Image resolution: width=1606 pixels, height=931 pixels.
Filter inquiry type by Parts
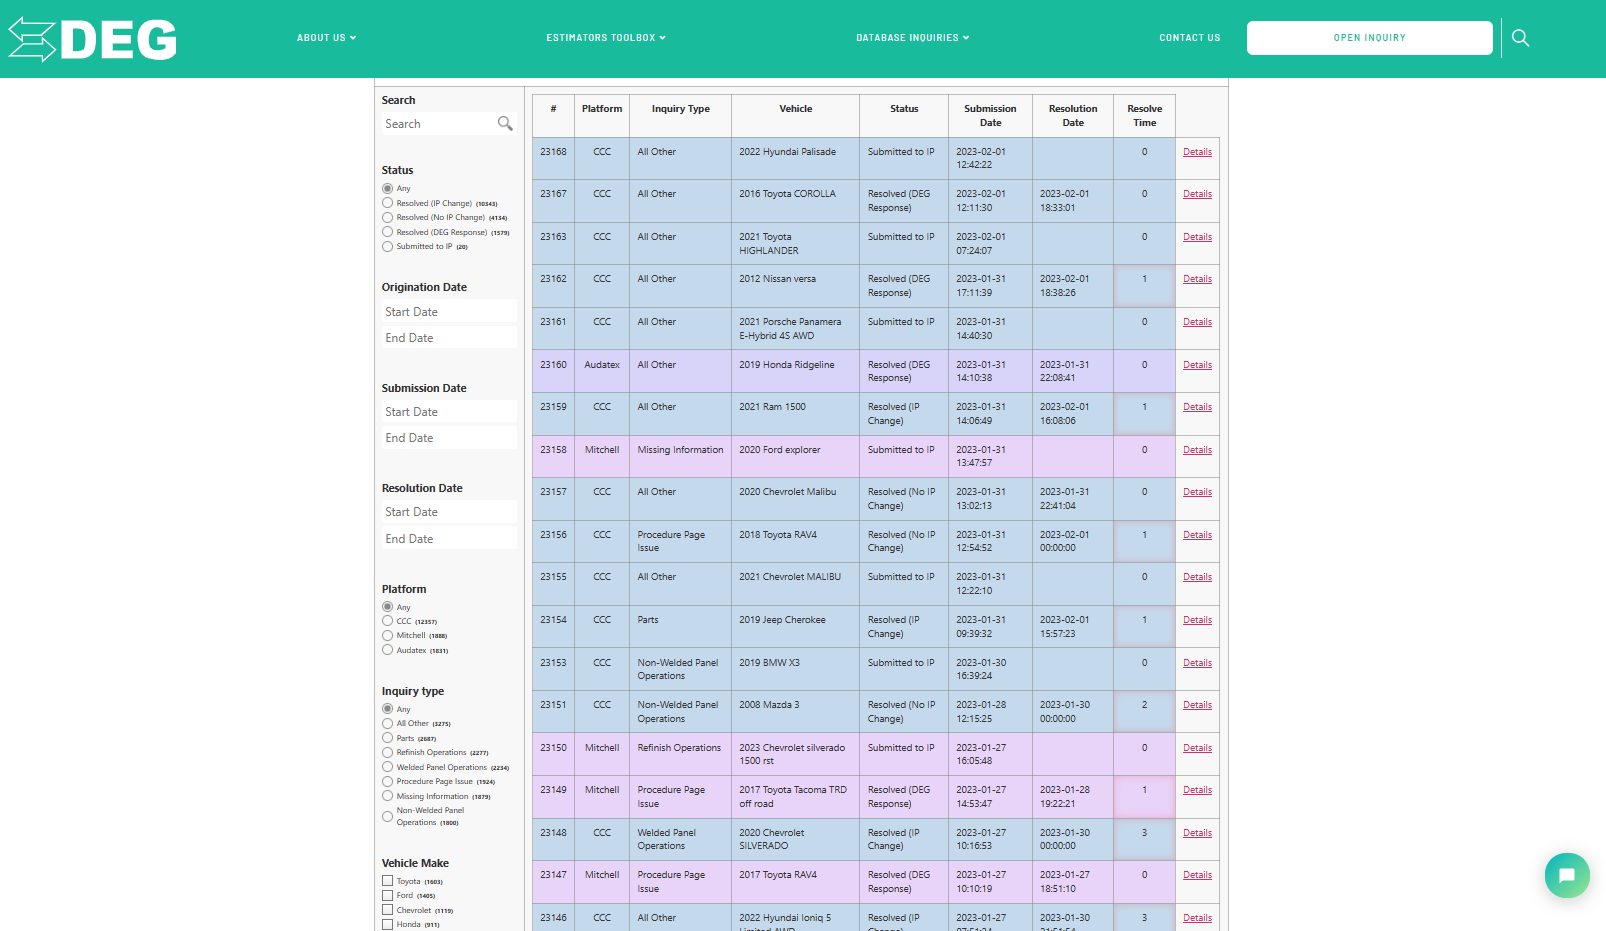(387, 738)
